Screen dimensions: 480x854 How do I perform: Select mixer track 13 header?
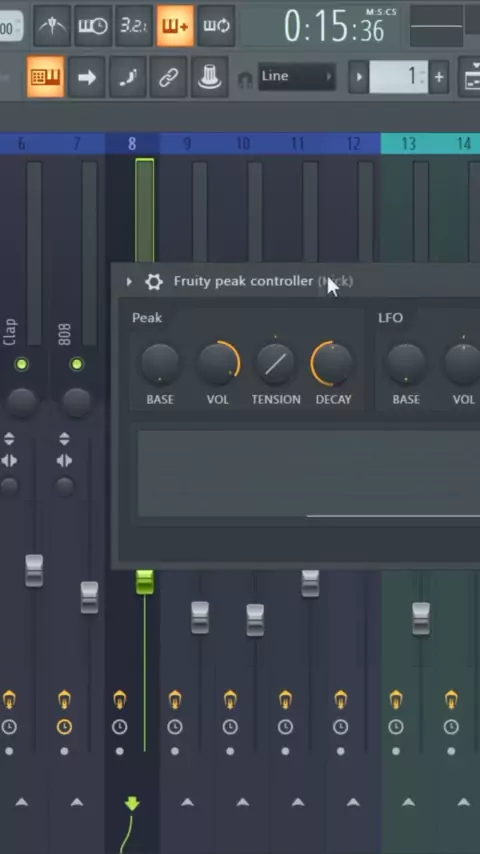[x=408, y=144]
